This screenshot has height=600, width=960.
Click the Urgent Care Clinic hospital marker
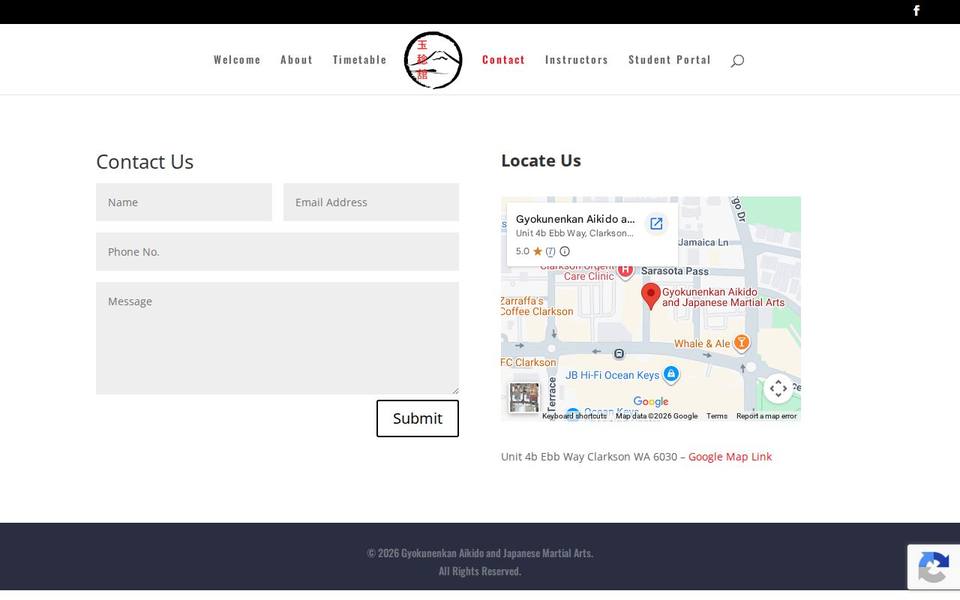pyautogui.click(x=625, y=271)
